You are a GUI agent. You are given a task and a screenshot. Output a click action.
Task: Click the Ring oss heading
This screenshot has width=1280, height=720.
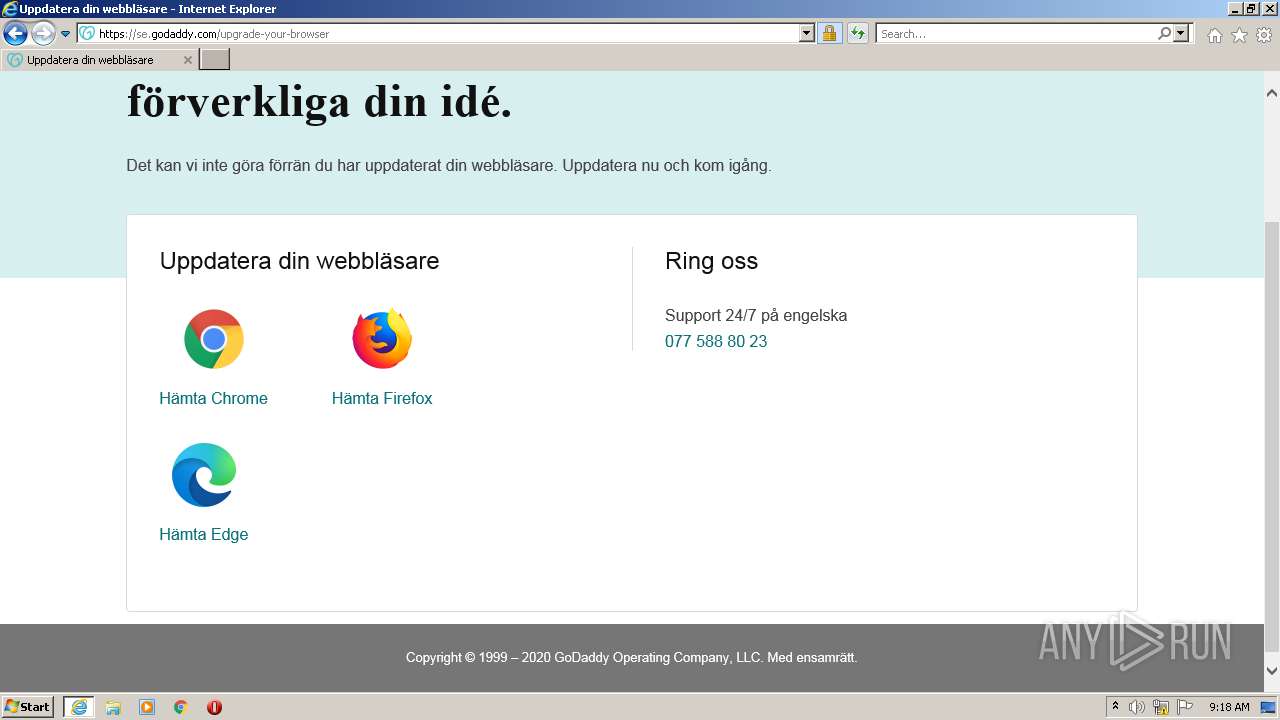711,261
